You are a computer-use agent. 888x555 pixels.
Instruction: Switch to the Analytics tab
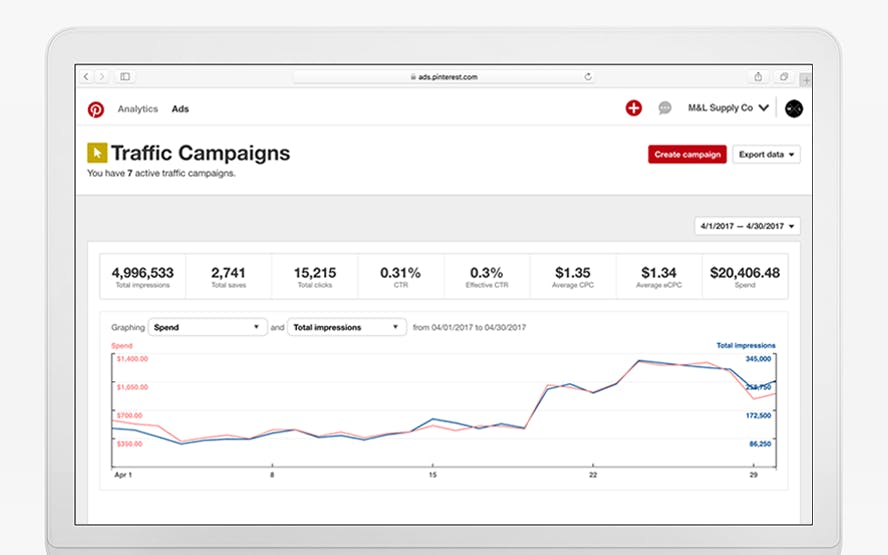coord(138,109)
